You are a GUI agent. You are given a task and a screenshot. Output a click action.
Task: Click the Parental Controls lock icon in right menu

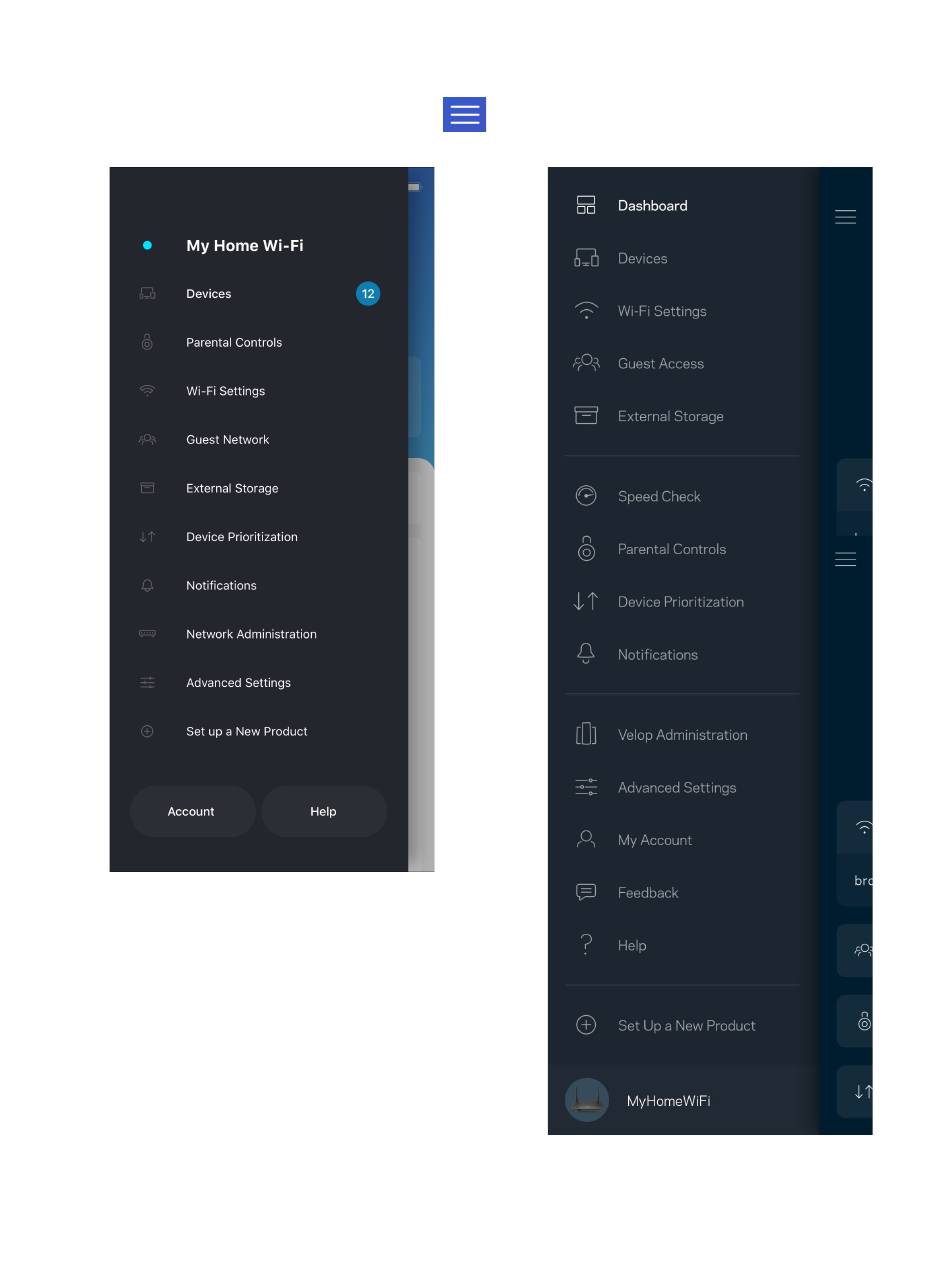pos(586,549)
